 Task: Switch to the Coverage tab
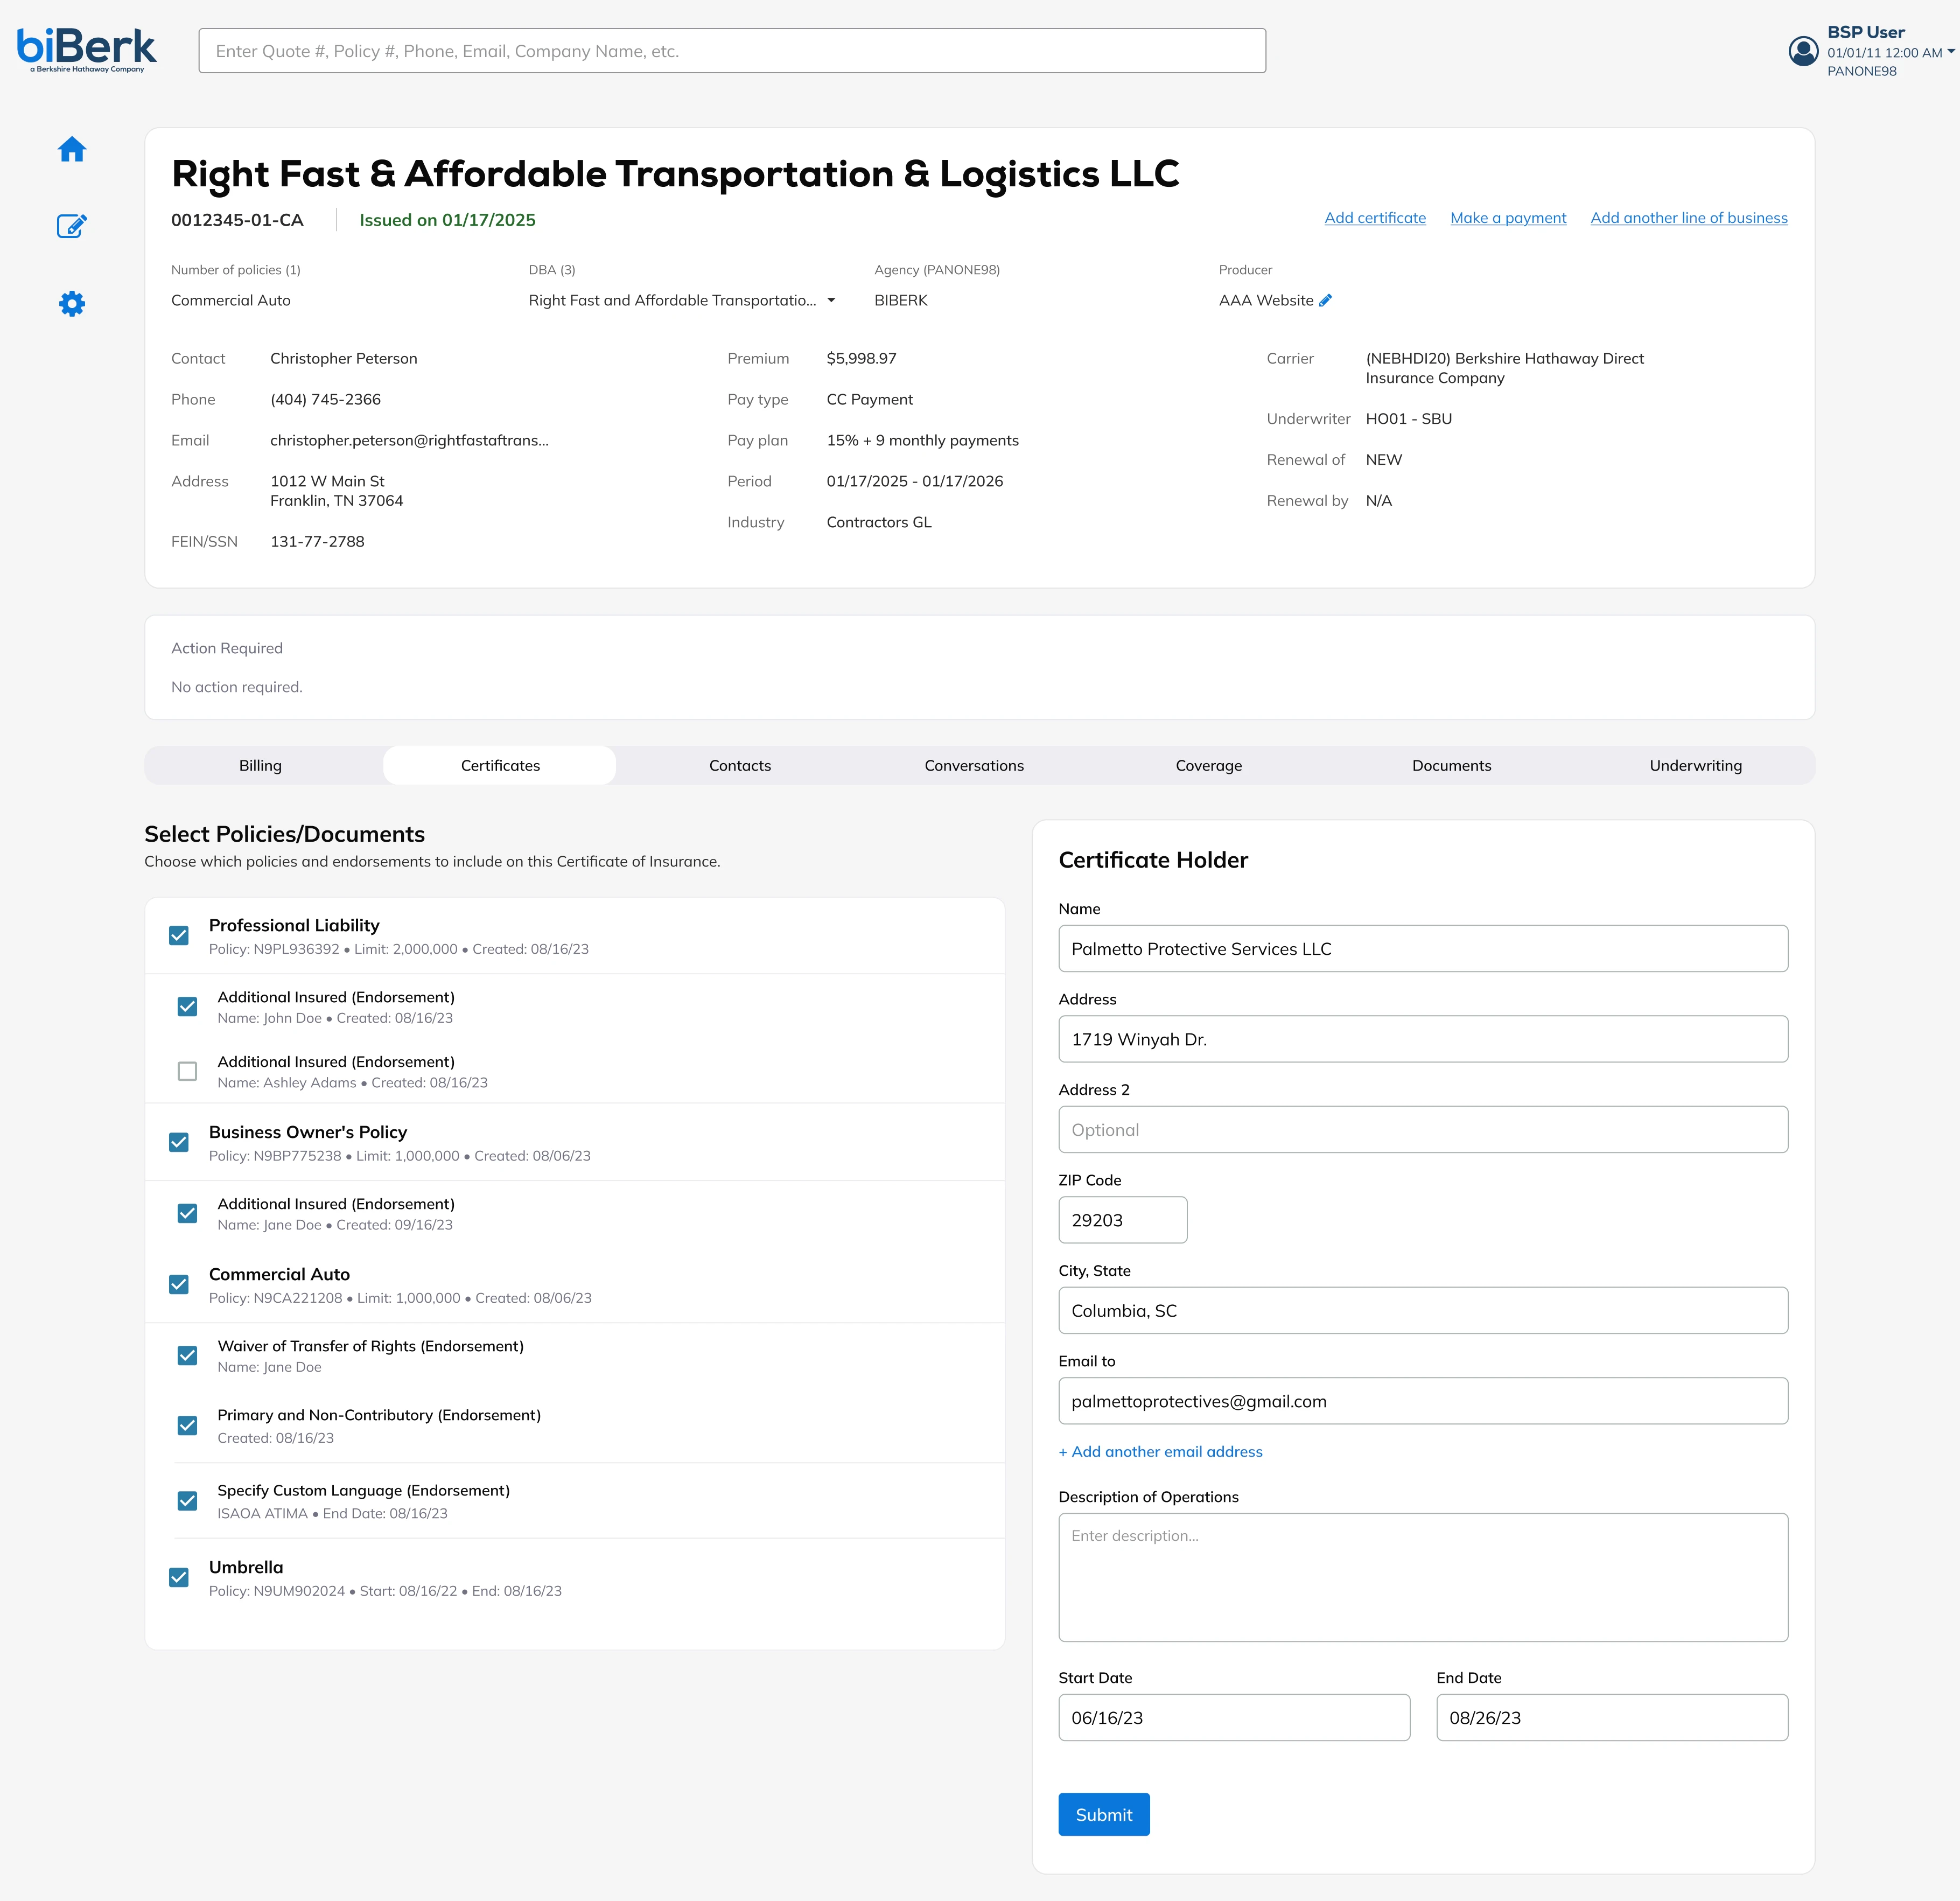1209,765
